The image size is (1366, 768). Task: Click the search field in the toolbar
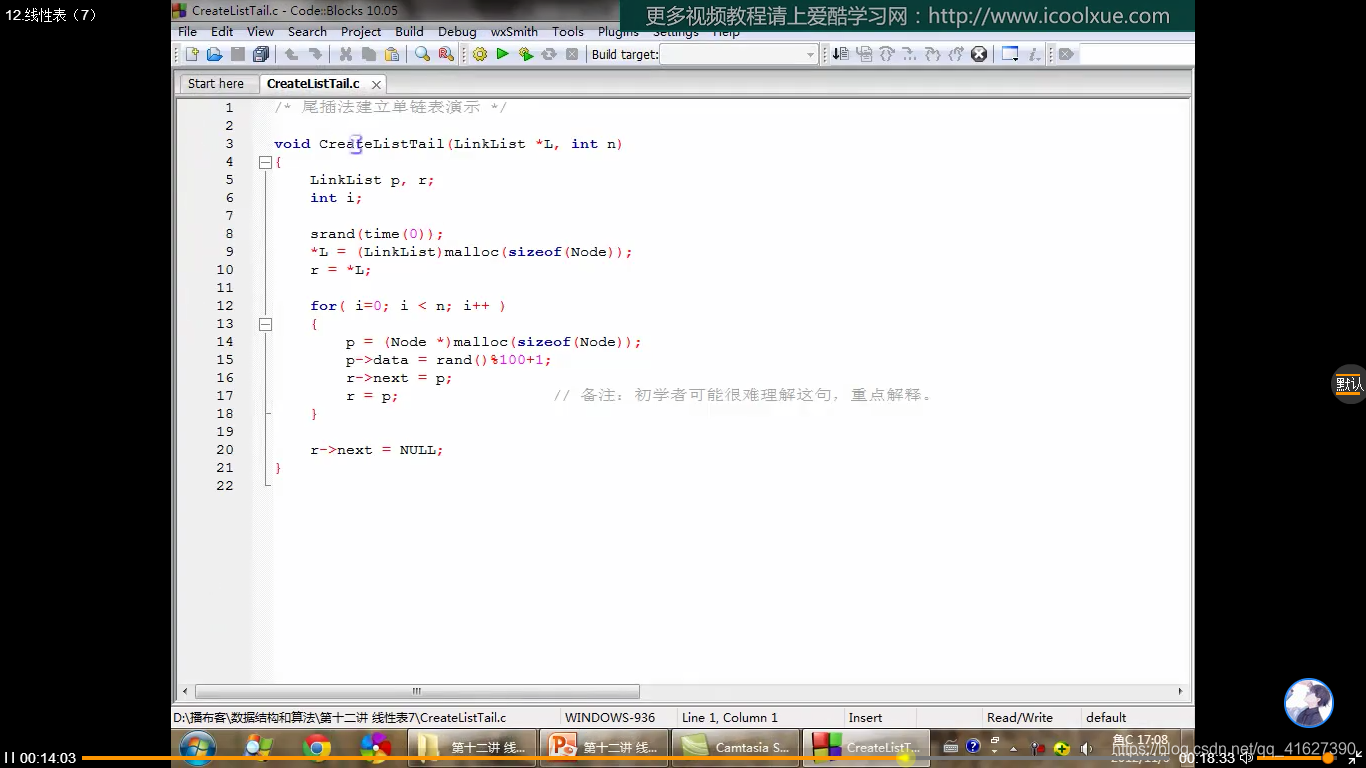tap(1137, 54)
